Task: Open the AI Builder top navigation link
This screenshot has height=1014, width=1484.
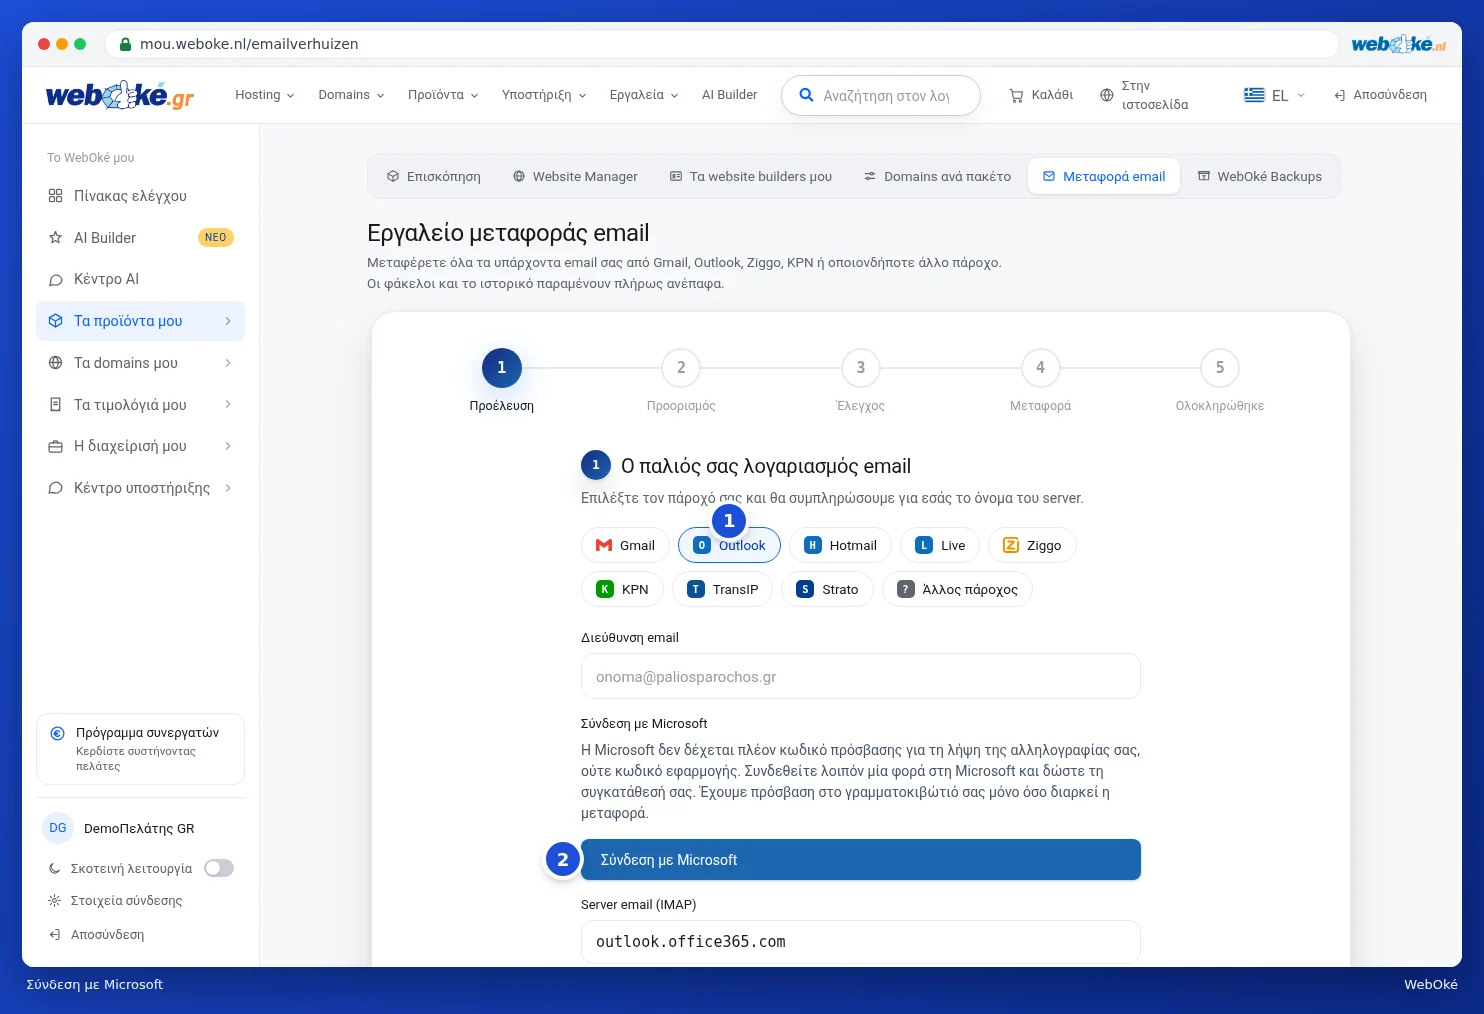Action: pyautogui.click(x=729, y=95)
